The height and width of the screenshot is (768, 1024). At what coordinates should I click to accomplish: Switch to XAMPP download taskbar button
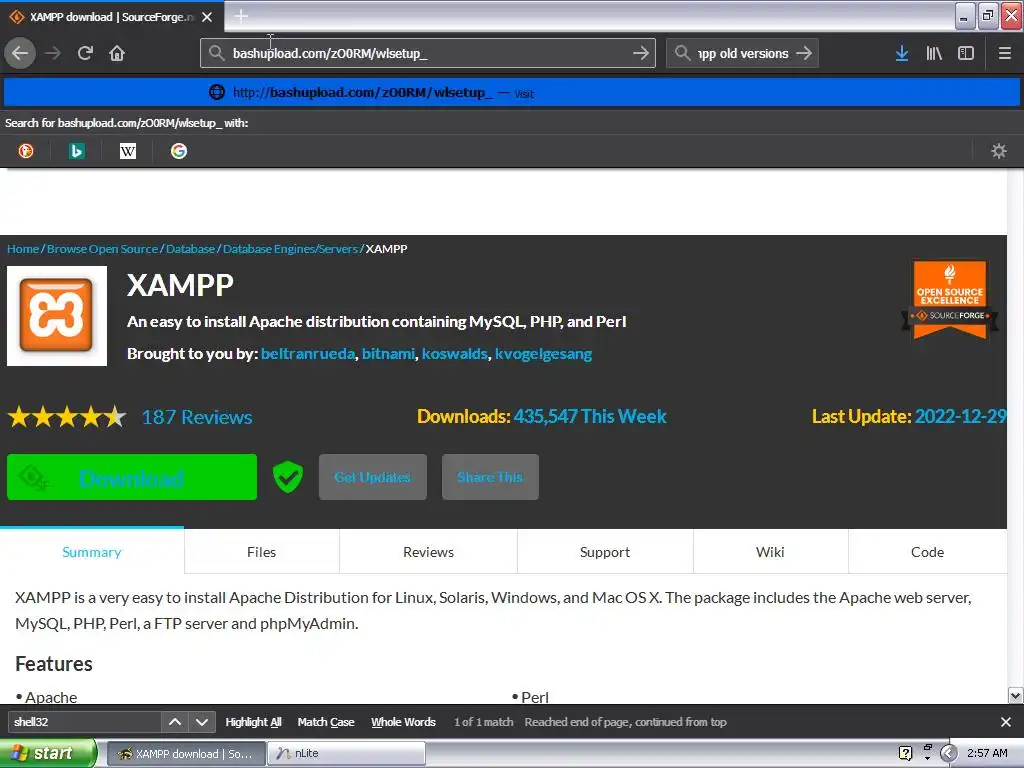[186, 753]
